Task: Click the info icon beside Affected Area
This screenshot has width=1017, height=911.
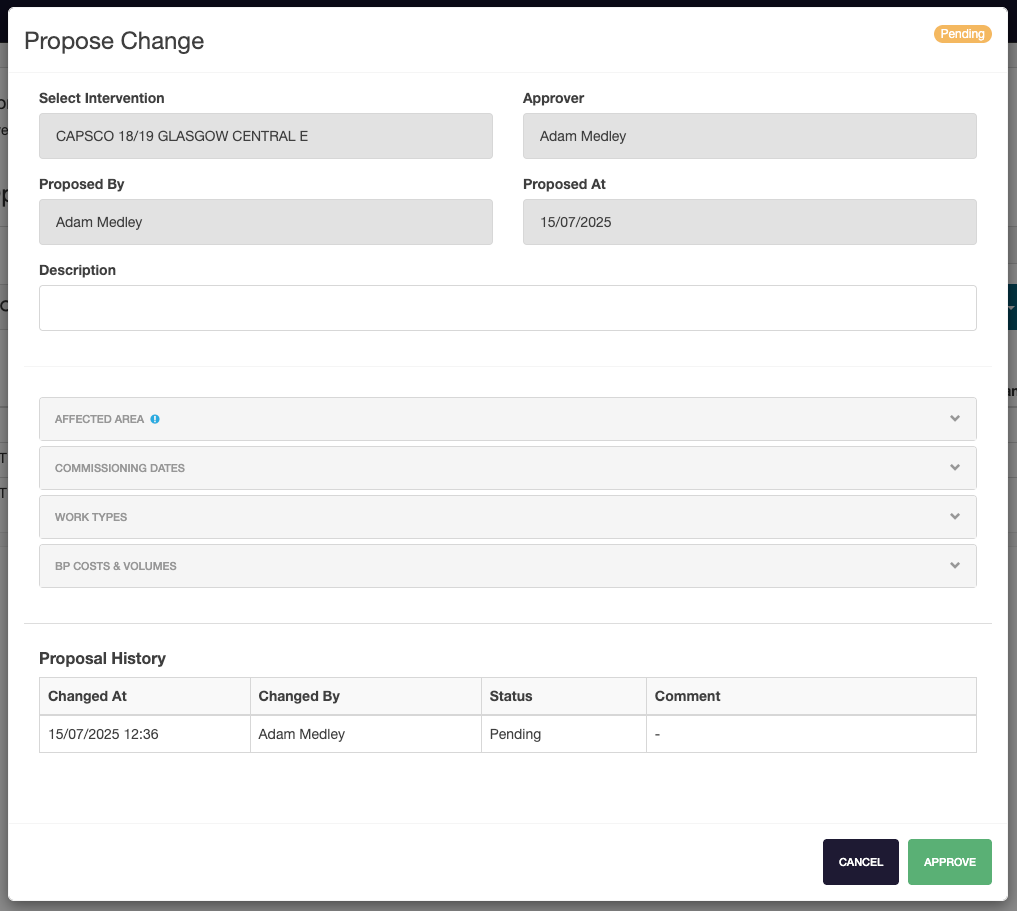Action: tap(155, 419)
